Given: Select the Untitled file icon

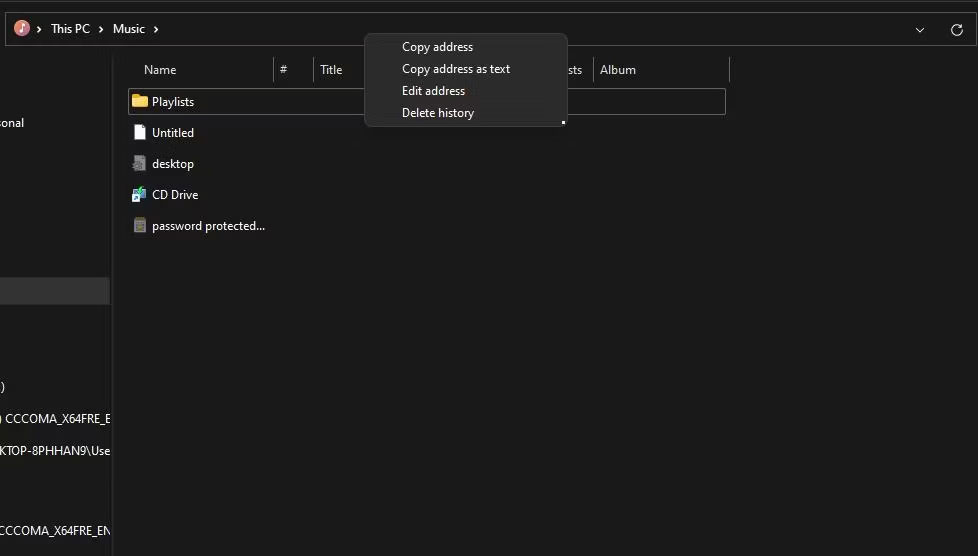Looking at the screenshot, I should [140, 132].
